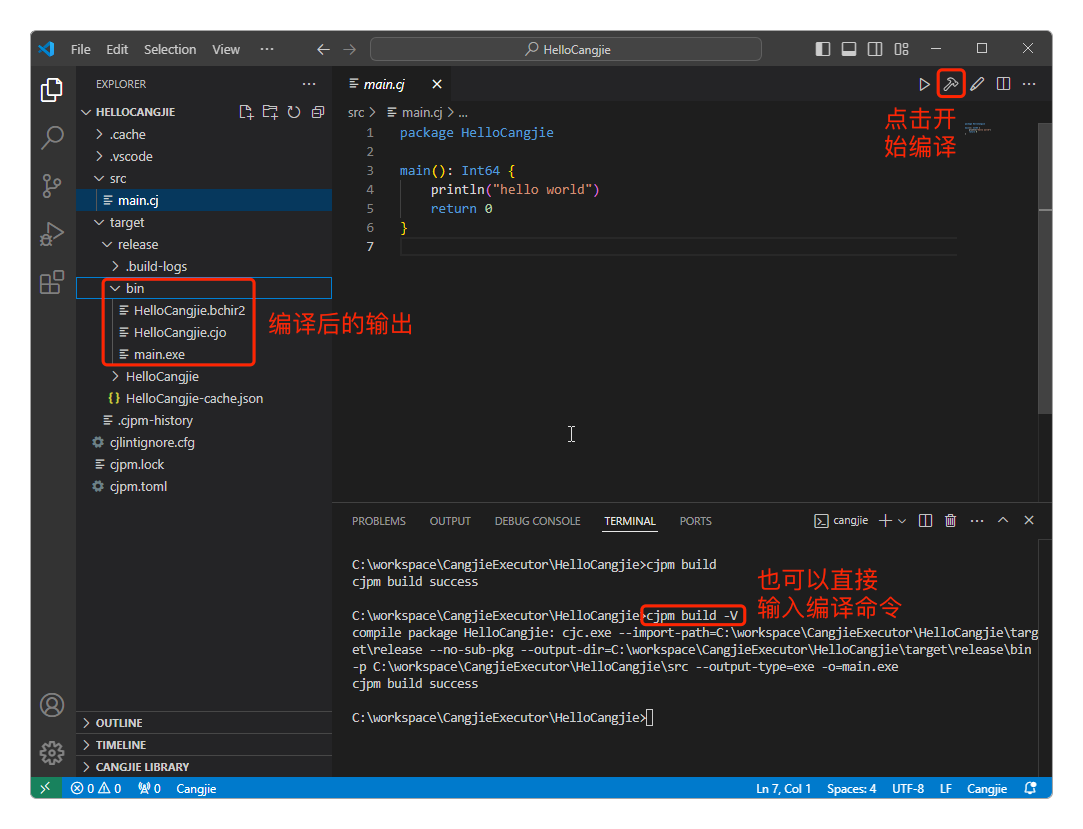Switch to the PORTS panel tab

[696, 521]
